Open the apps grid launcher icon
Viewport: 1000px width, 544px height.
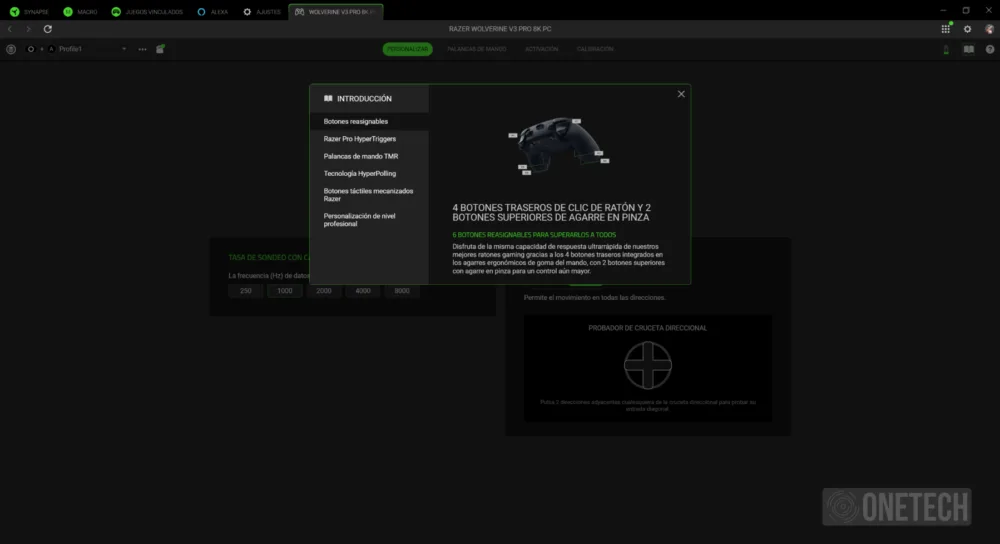pos(946,29)
